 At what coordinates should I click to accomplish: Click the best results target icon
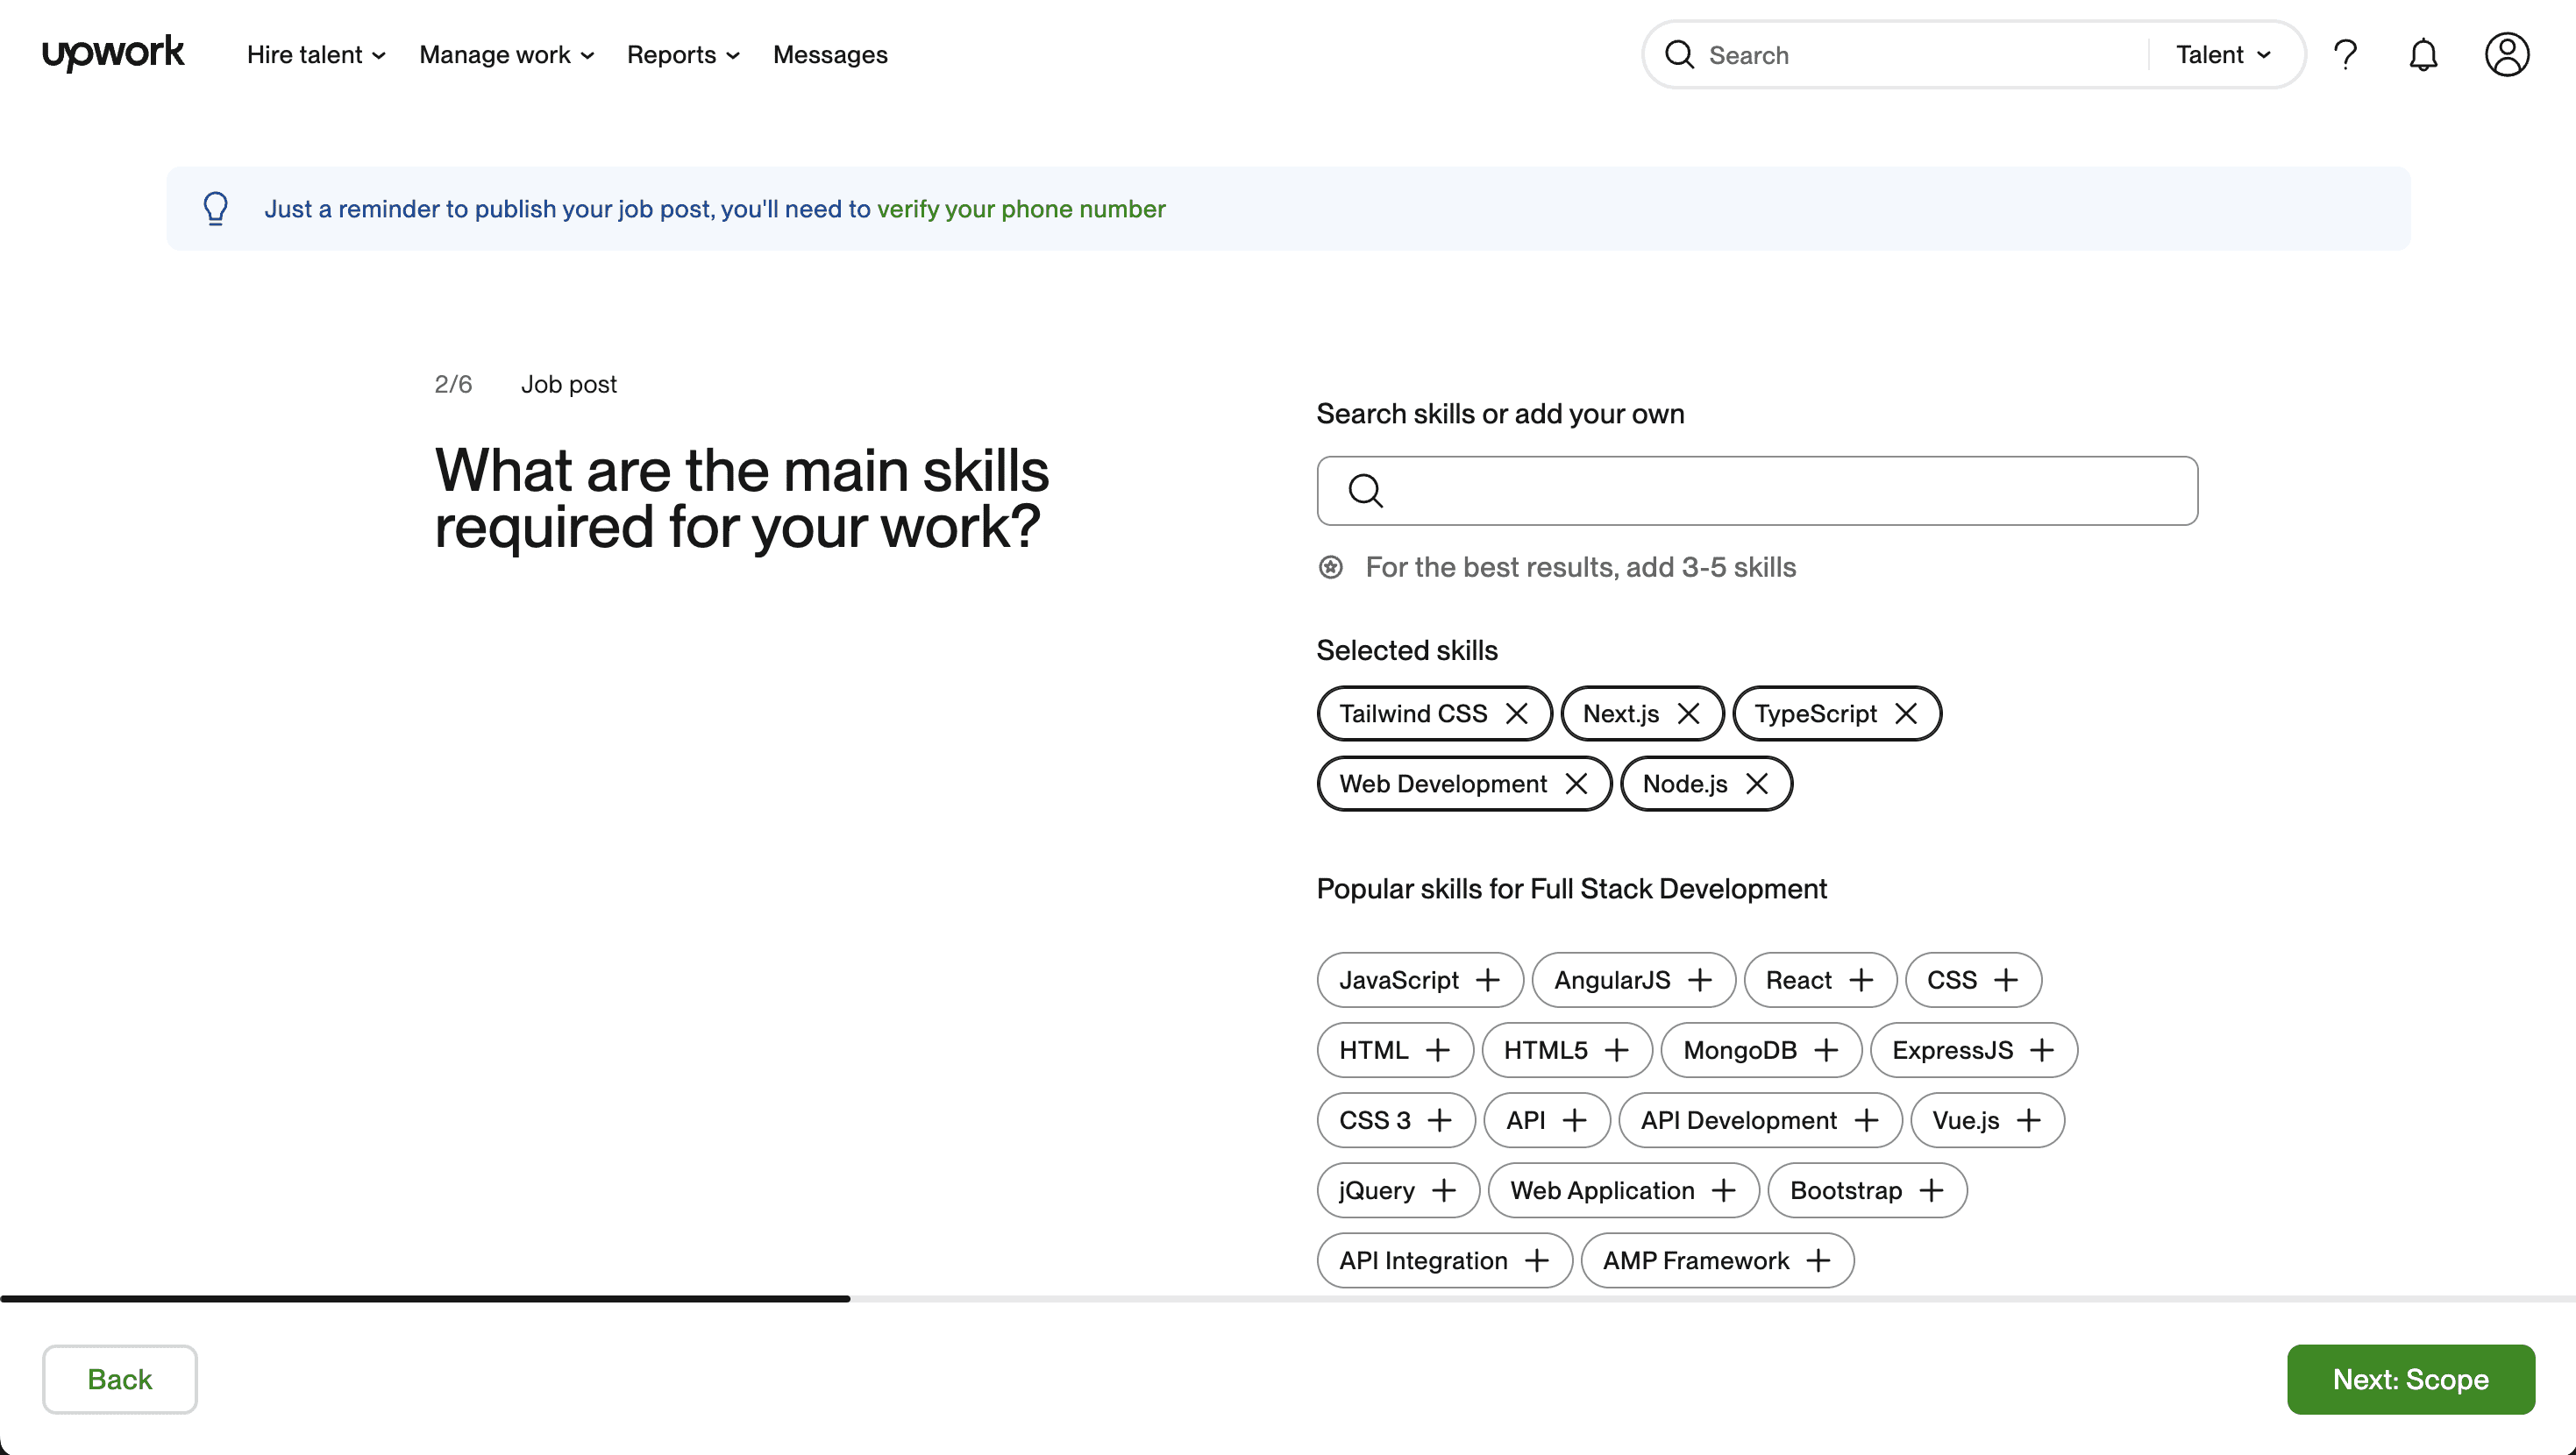click(x=1328, y=567)
